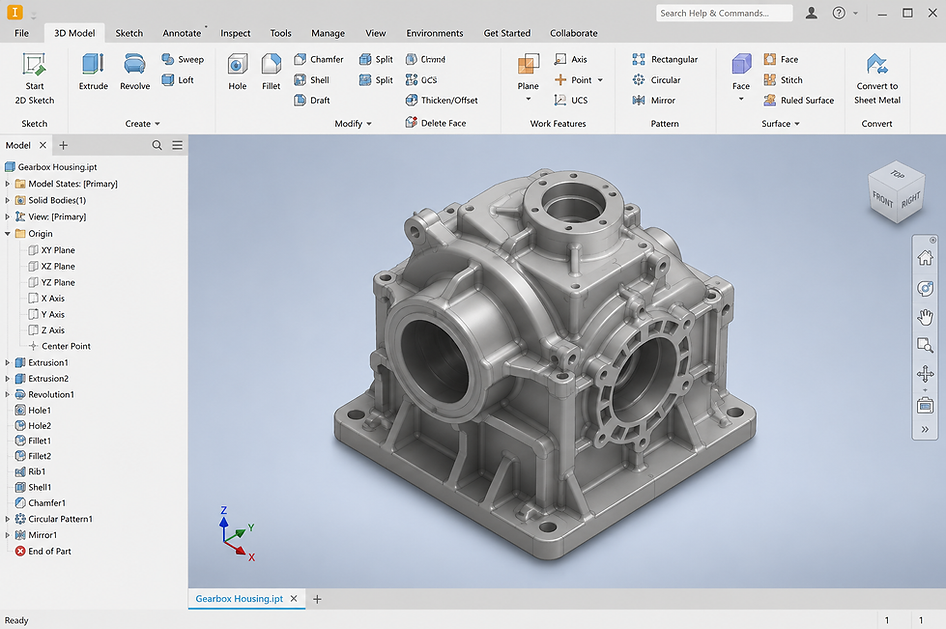Open the Inspect ribbon tab
The height and width of the screenshot is (629, 946).
235,33
